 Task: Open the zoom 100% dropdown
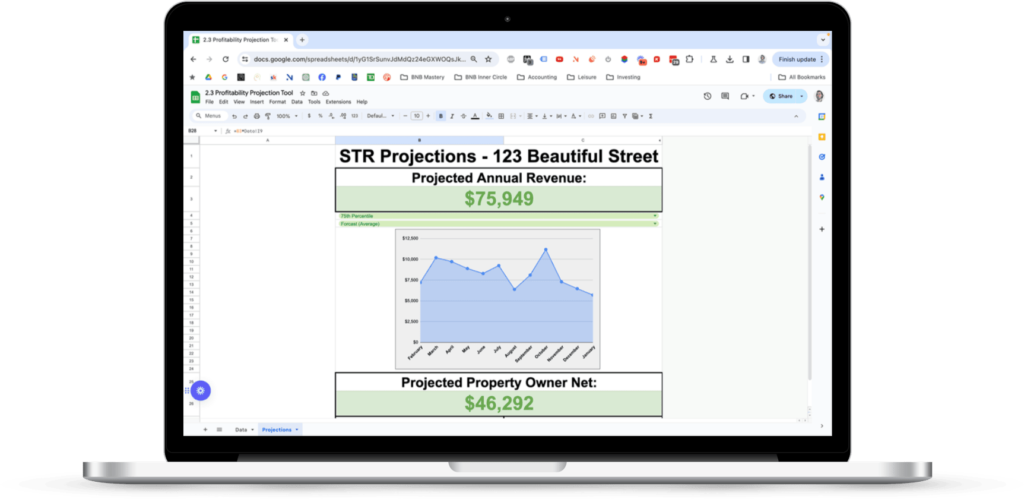pyautogui.click(x=285, y=116)
